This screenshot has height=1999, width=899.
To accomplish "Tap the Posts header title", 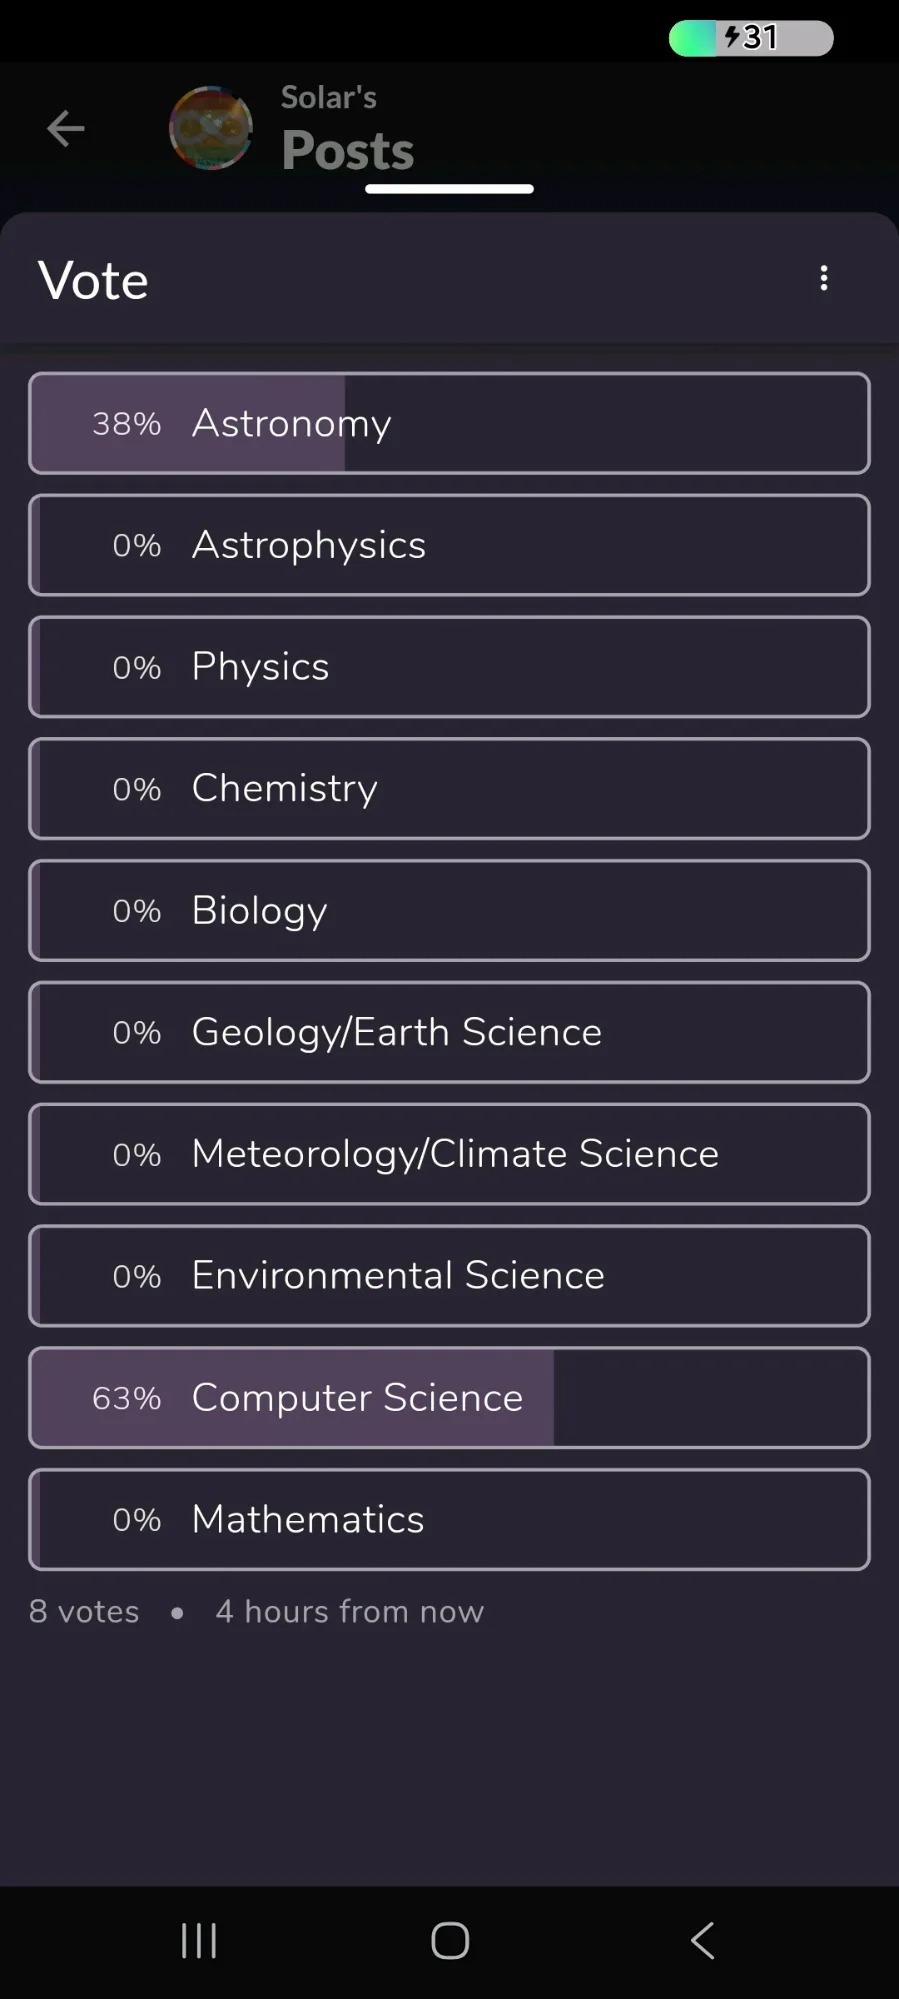I will pyautogui.click(x=347, y=150).
